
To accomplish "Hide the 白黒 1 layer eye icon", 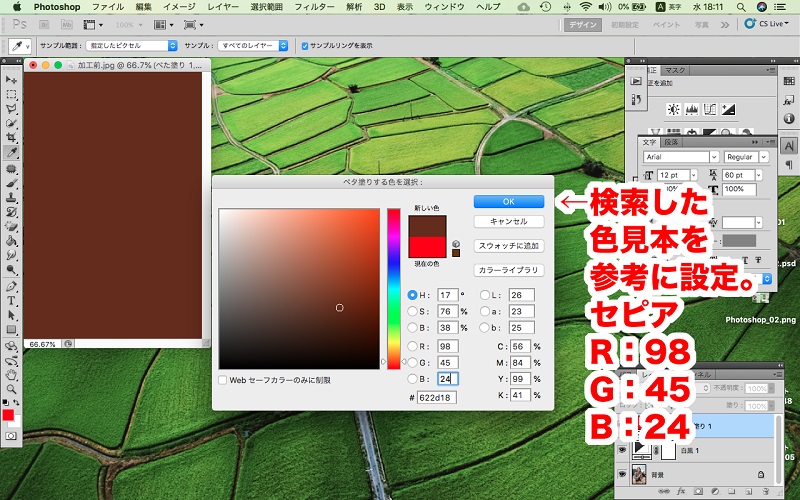I will tap(622, 450).
